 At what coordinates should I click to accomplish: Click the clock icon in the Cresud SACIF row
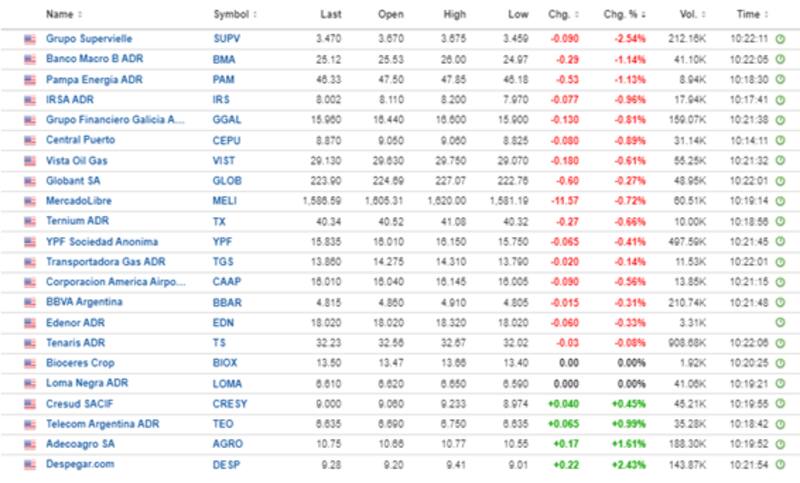pos(779,403)
